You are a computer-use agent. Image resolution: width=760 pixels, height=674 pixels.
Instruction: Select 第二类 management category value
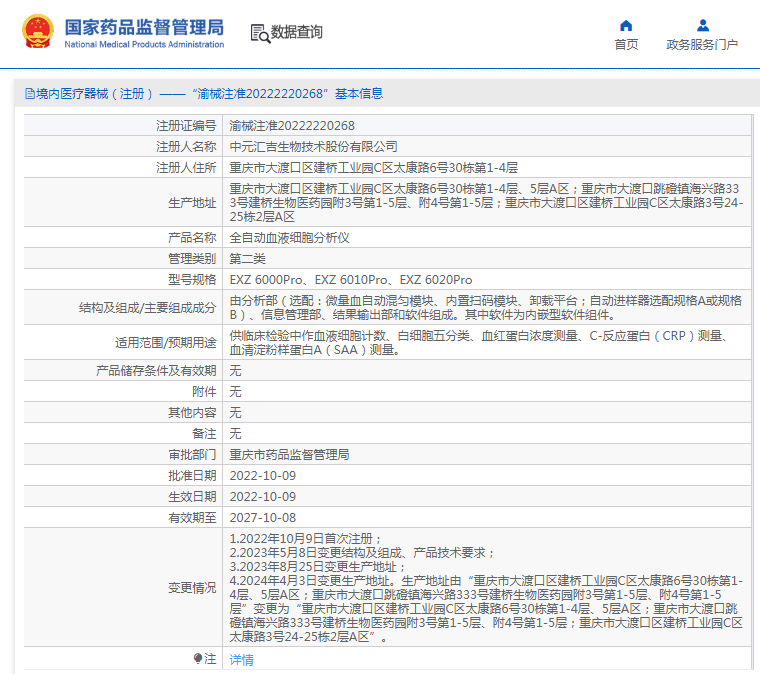tap(247, 259)
